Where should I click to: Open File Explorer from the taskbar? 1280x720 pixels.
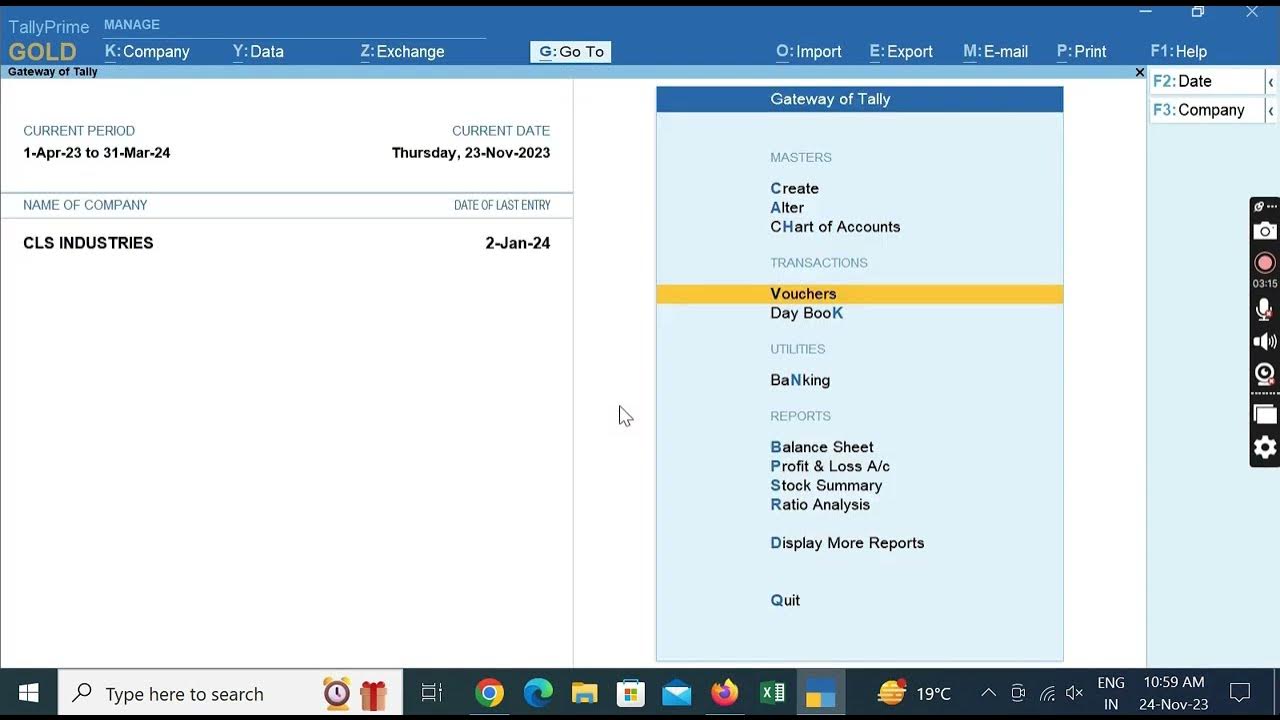tap(584, 693)
